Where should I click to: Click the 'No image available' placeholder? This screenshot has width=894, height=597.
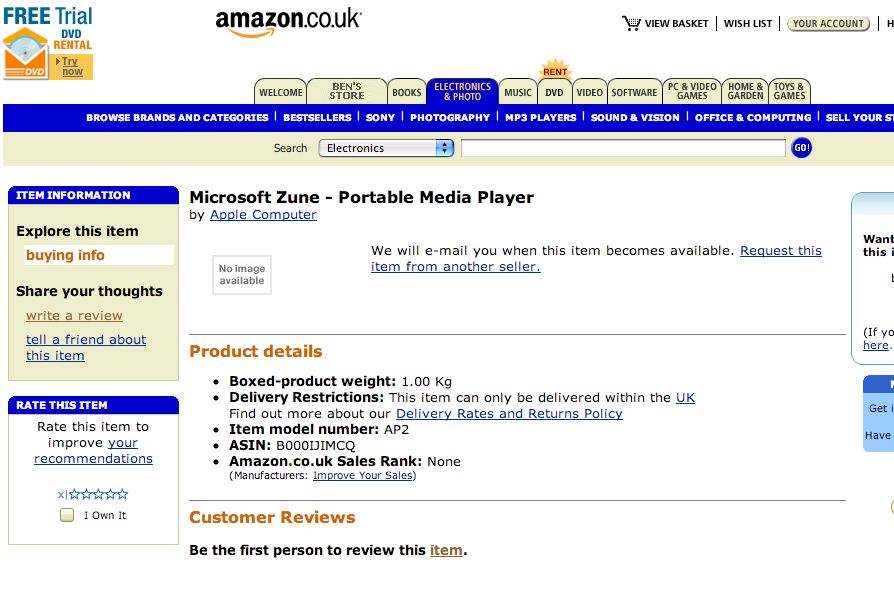click(240, 274)
